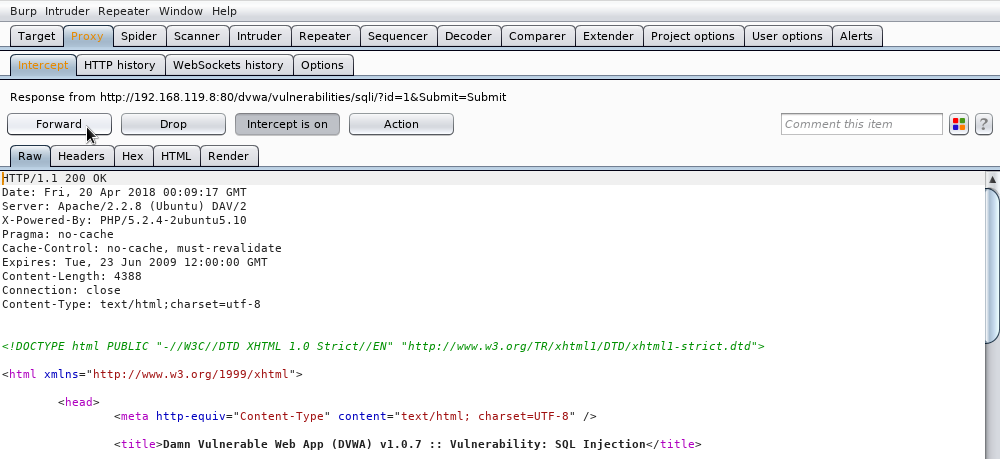
Task: Click the vertical scrollbar of response pane
Action: (x=992, y=300)
